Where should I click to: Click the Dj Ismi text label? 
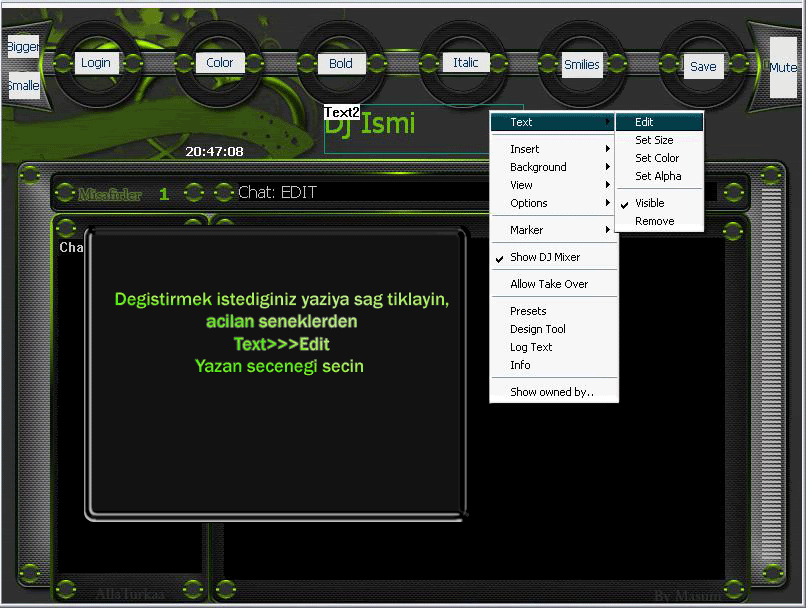[x=368, y=125]
